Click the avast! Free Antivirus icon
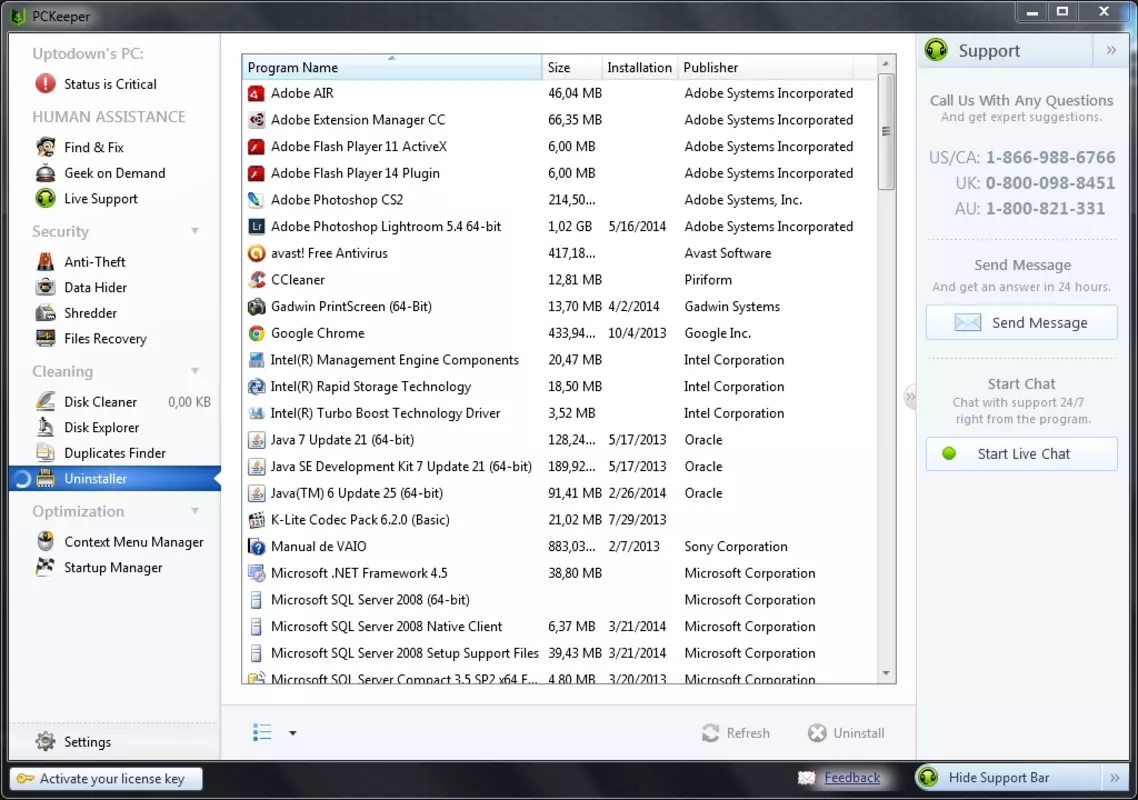1138x800 pixels. point(256,253)
